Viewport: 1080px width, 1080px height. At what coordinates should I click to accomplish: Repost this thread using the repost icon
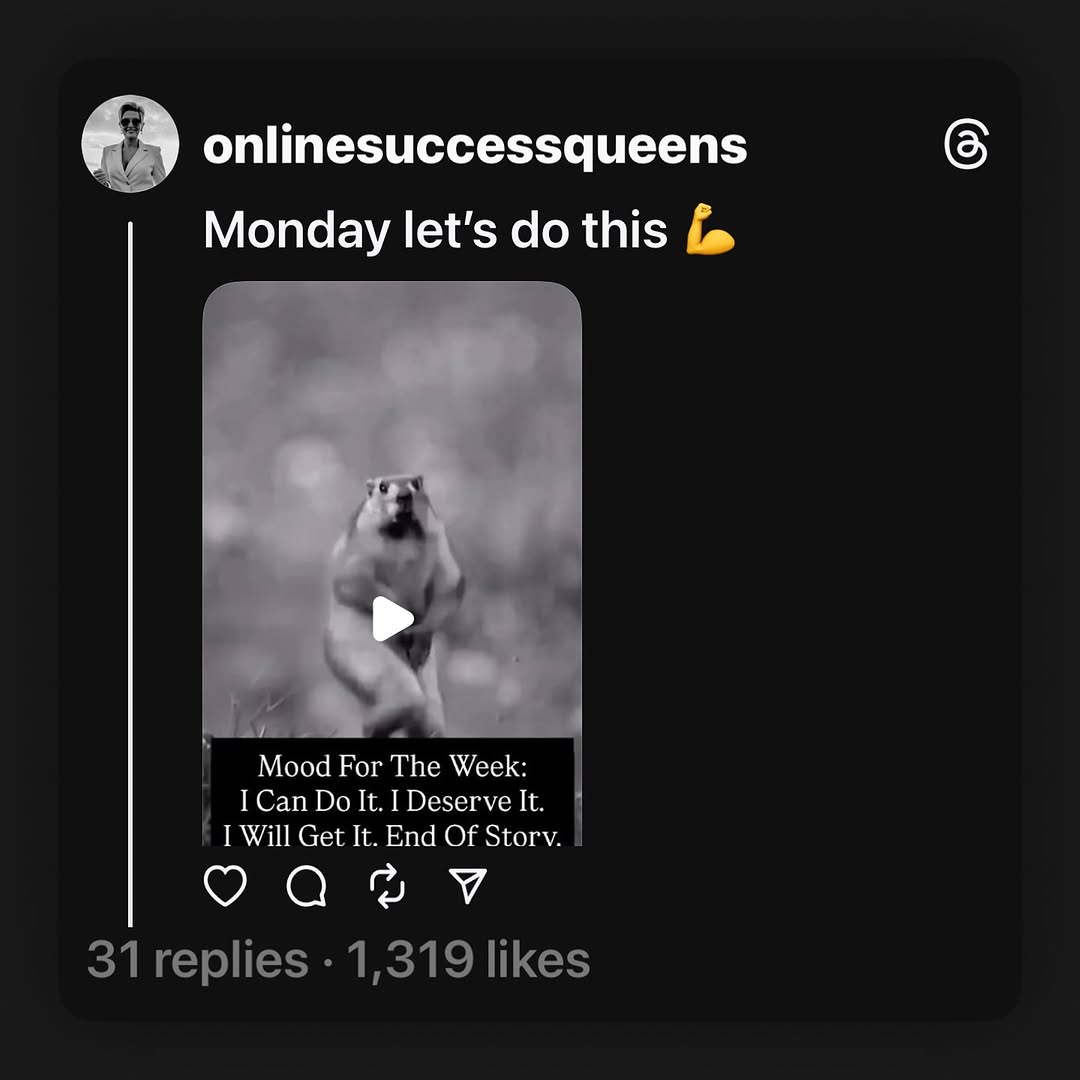pyautogui.click(x=388, y=886)
